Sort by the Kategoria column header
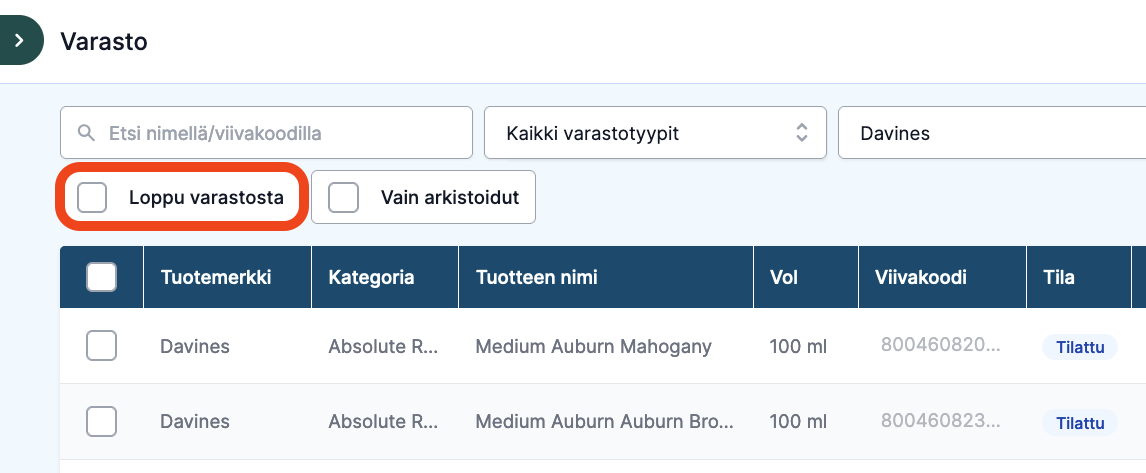The height and width of the screenshot is (473, 1146). (x=371, y=277)
